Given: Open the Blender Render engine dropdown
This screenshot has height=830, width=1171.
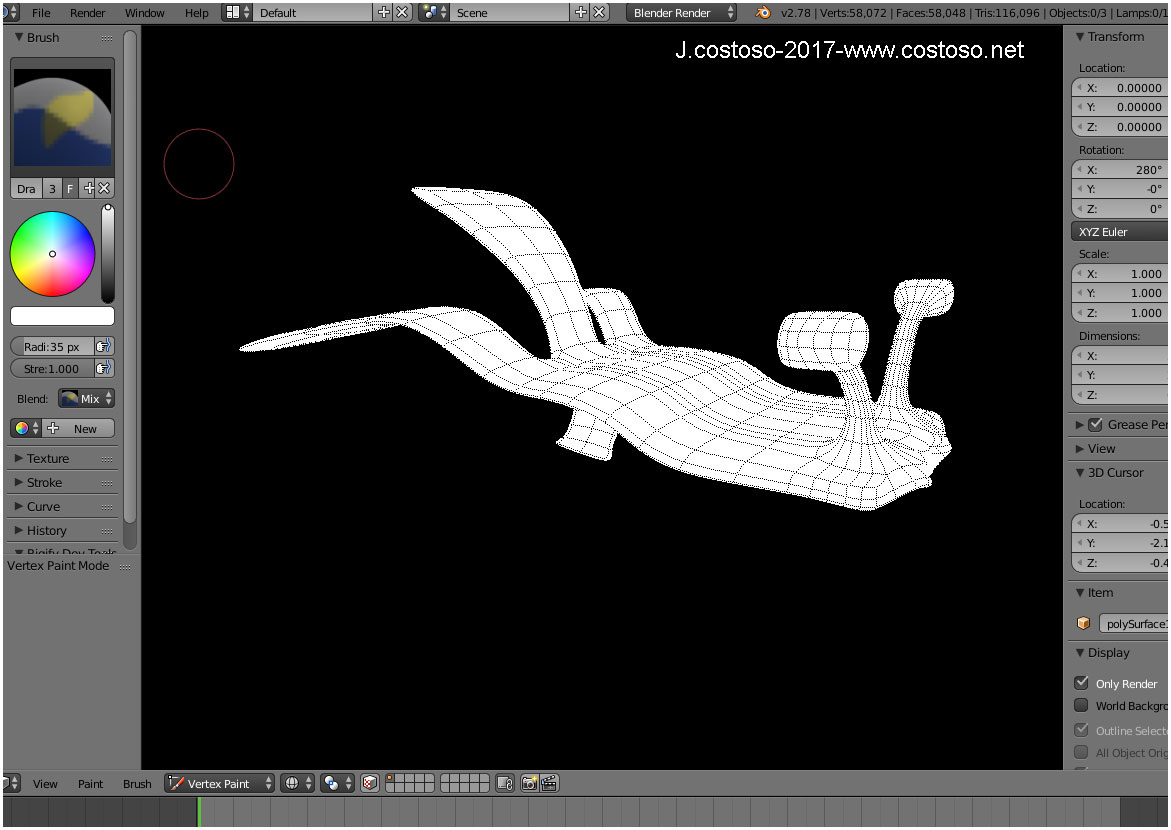Looking at the screenshot, I should click(x=682, y=13).
